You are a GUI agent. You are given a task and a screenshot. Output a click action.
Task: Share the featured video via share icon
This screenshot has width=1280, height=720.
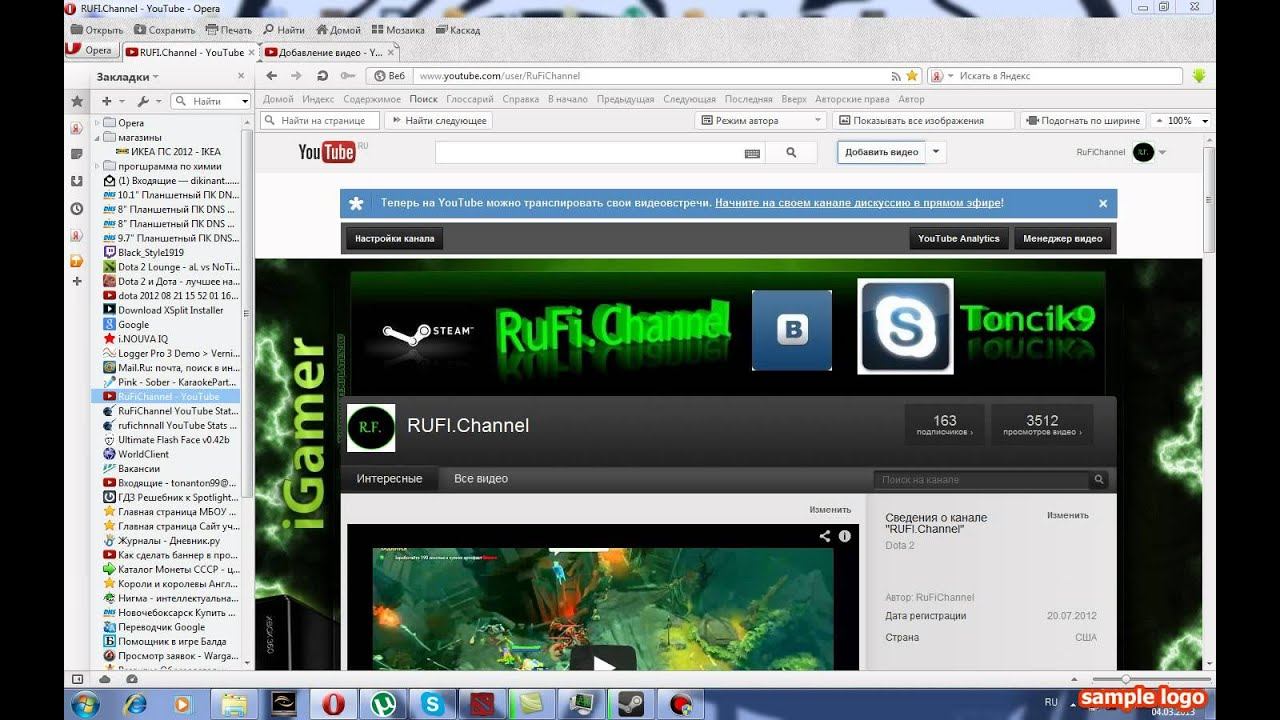825,536
